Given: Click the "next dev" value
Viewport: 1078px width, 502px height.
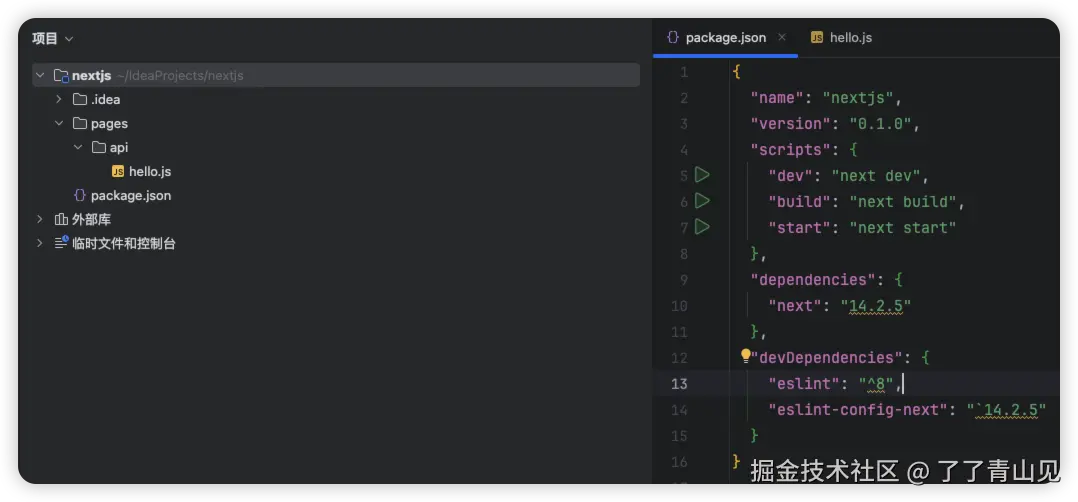Looking at the screenshot, I should [876, 176].
